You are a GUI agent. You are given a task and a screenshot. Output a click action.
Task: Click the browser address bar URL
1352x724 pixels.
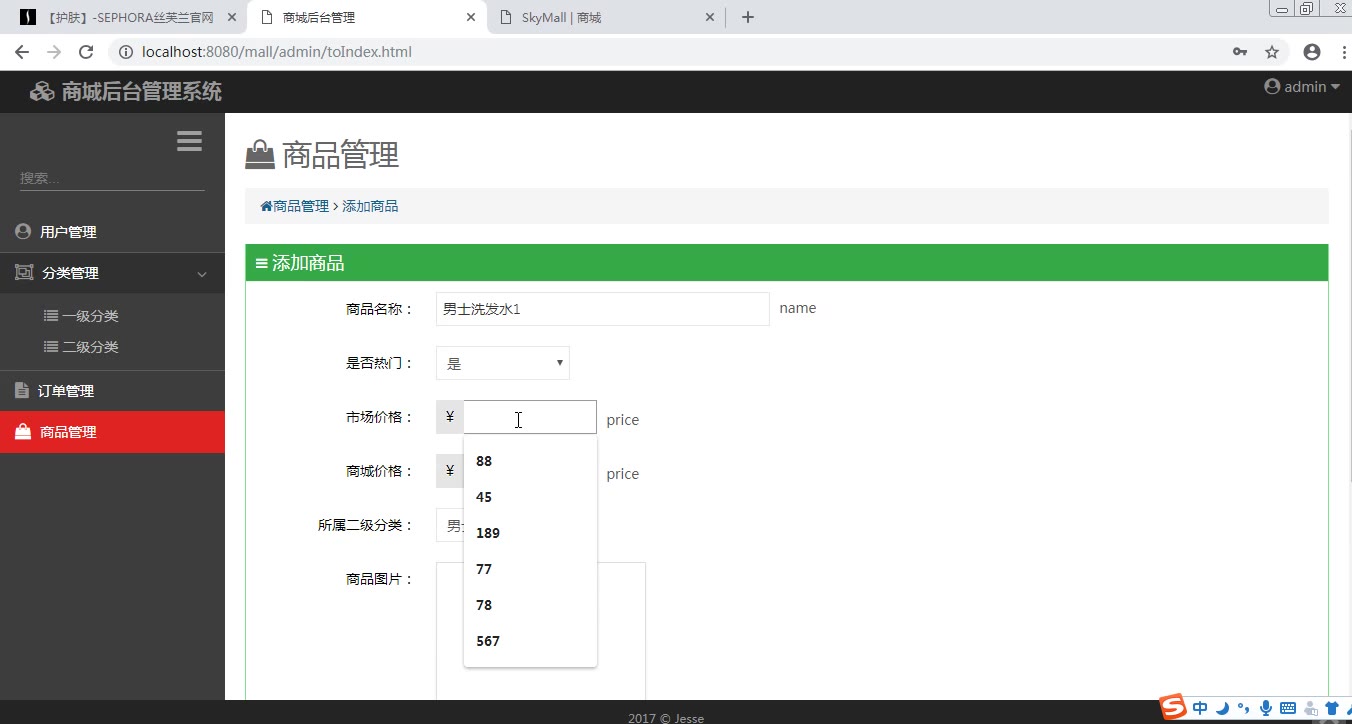277,52
